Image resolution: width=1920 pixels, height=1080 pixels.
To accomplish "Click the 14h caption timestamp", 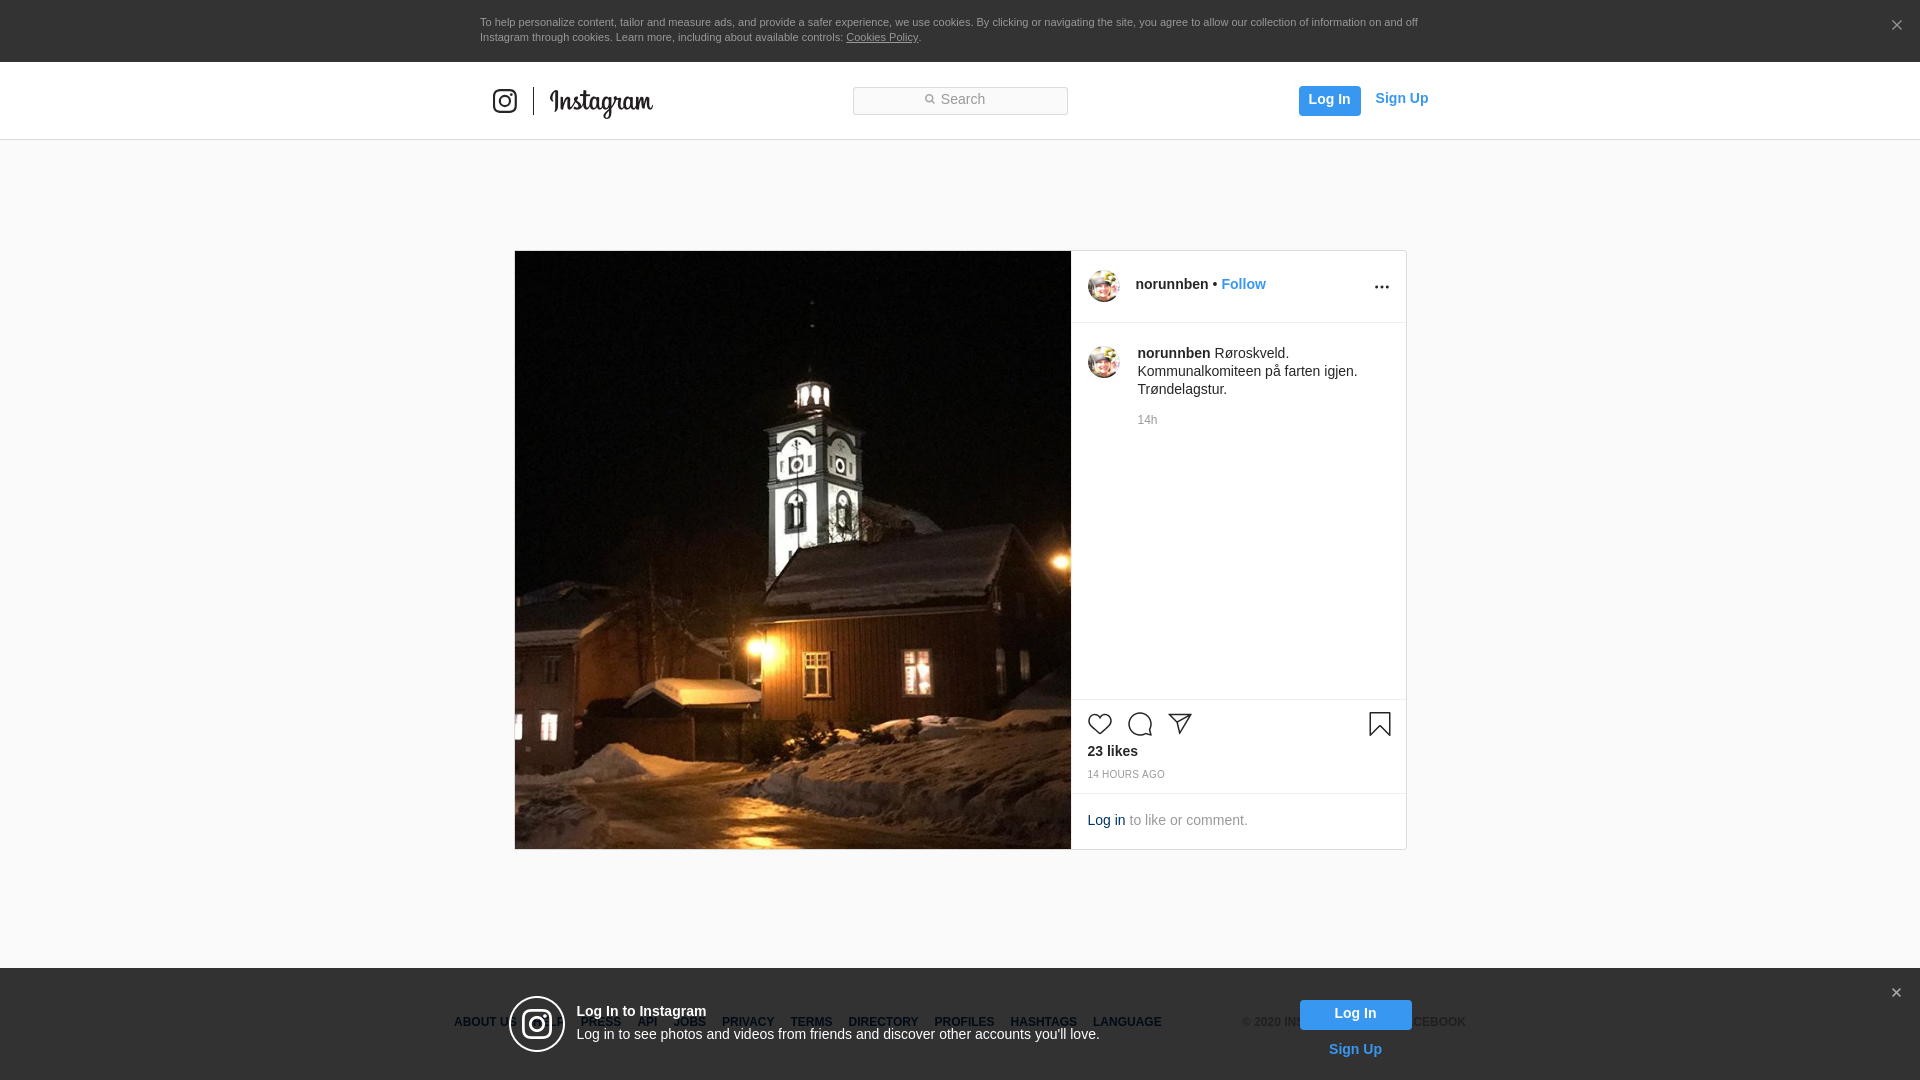I will point(1147,420).
